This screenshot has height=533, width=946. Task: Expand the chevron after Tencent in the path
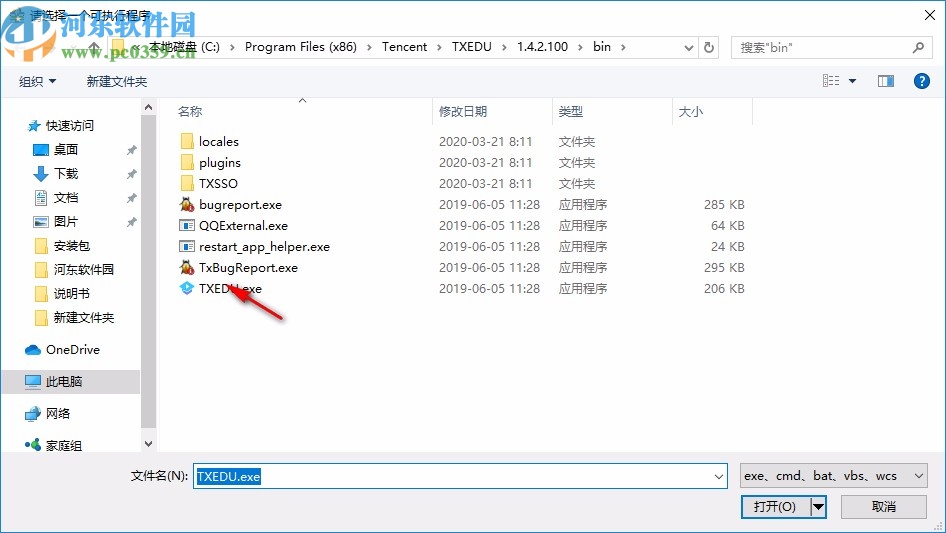coord(439,47)
